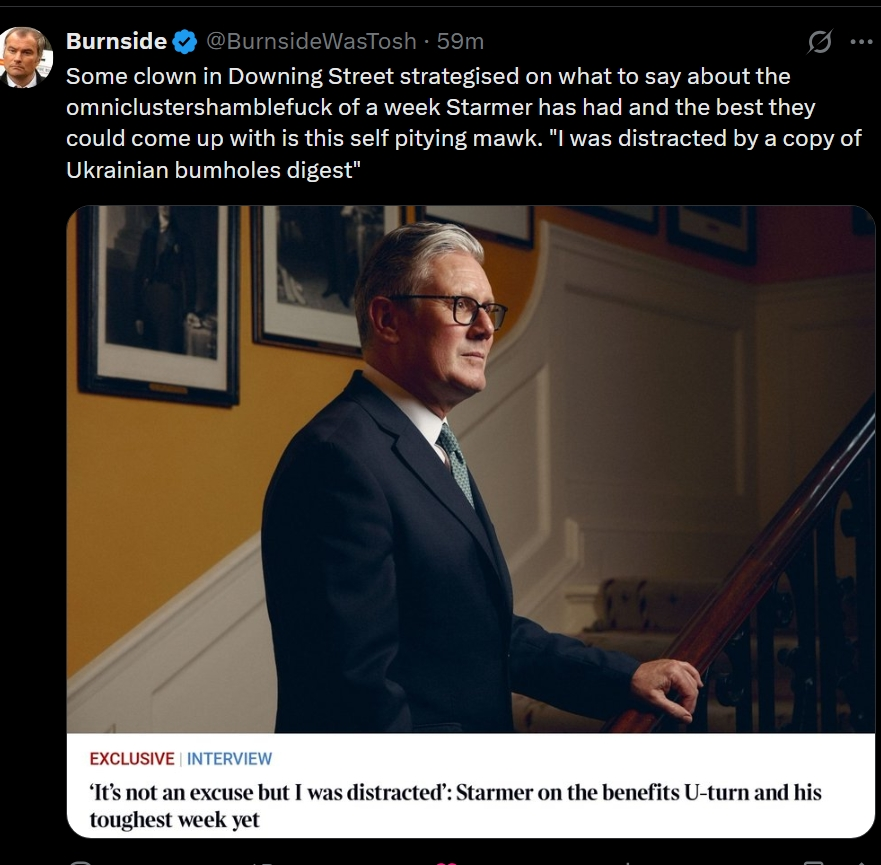Image resolution: width=881 pixels, height=865 pixels.
Task: Click "toughest week yet" in the headline
Action: 175,820
